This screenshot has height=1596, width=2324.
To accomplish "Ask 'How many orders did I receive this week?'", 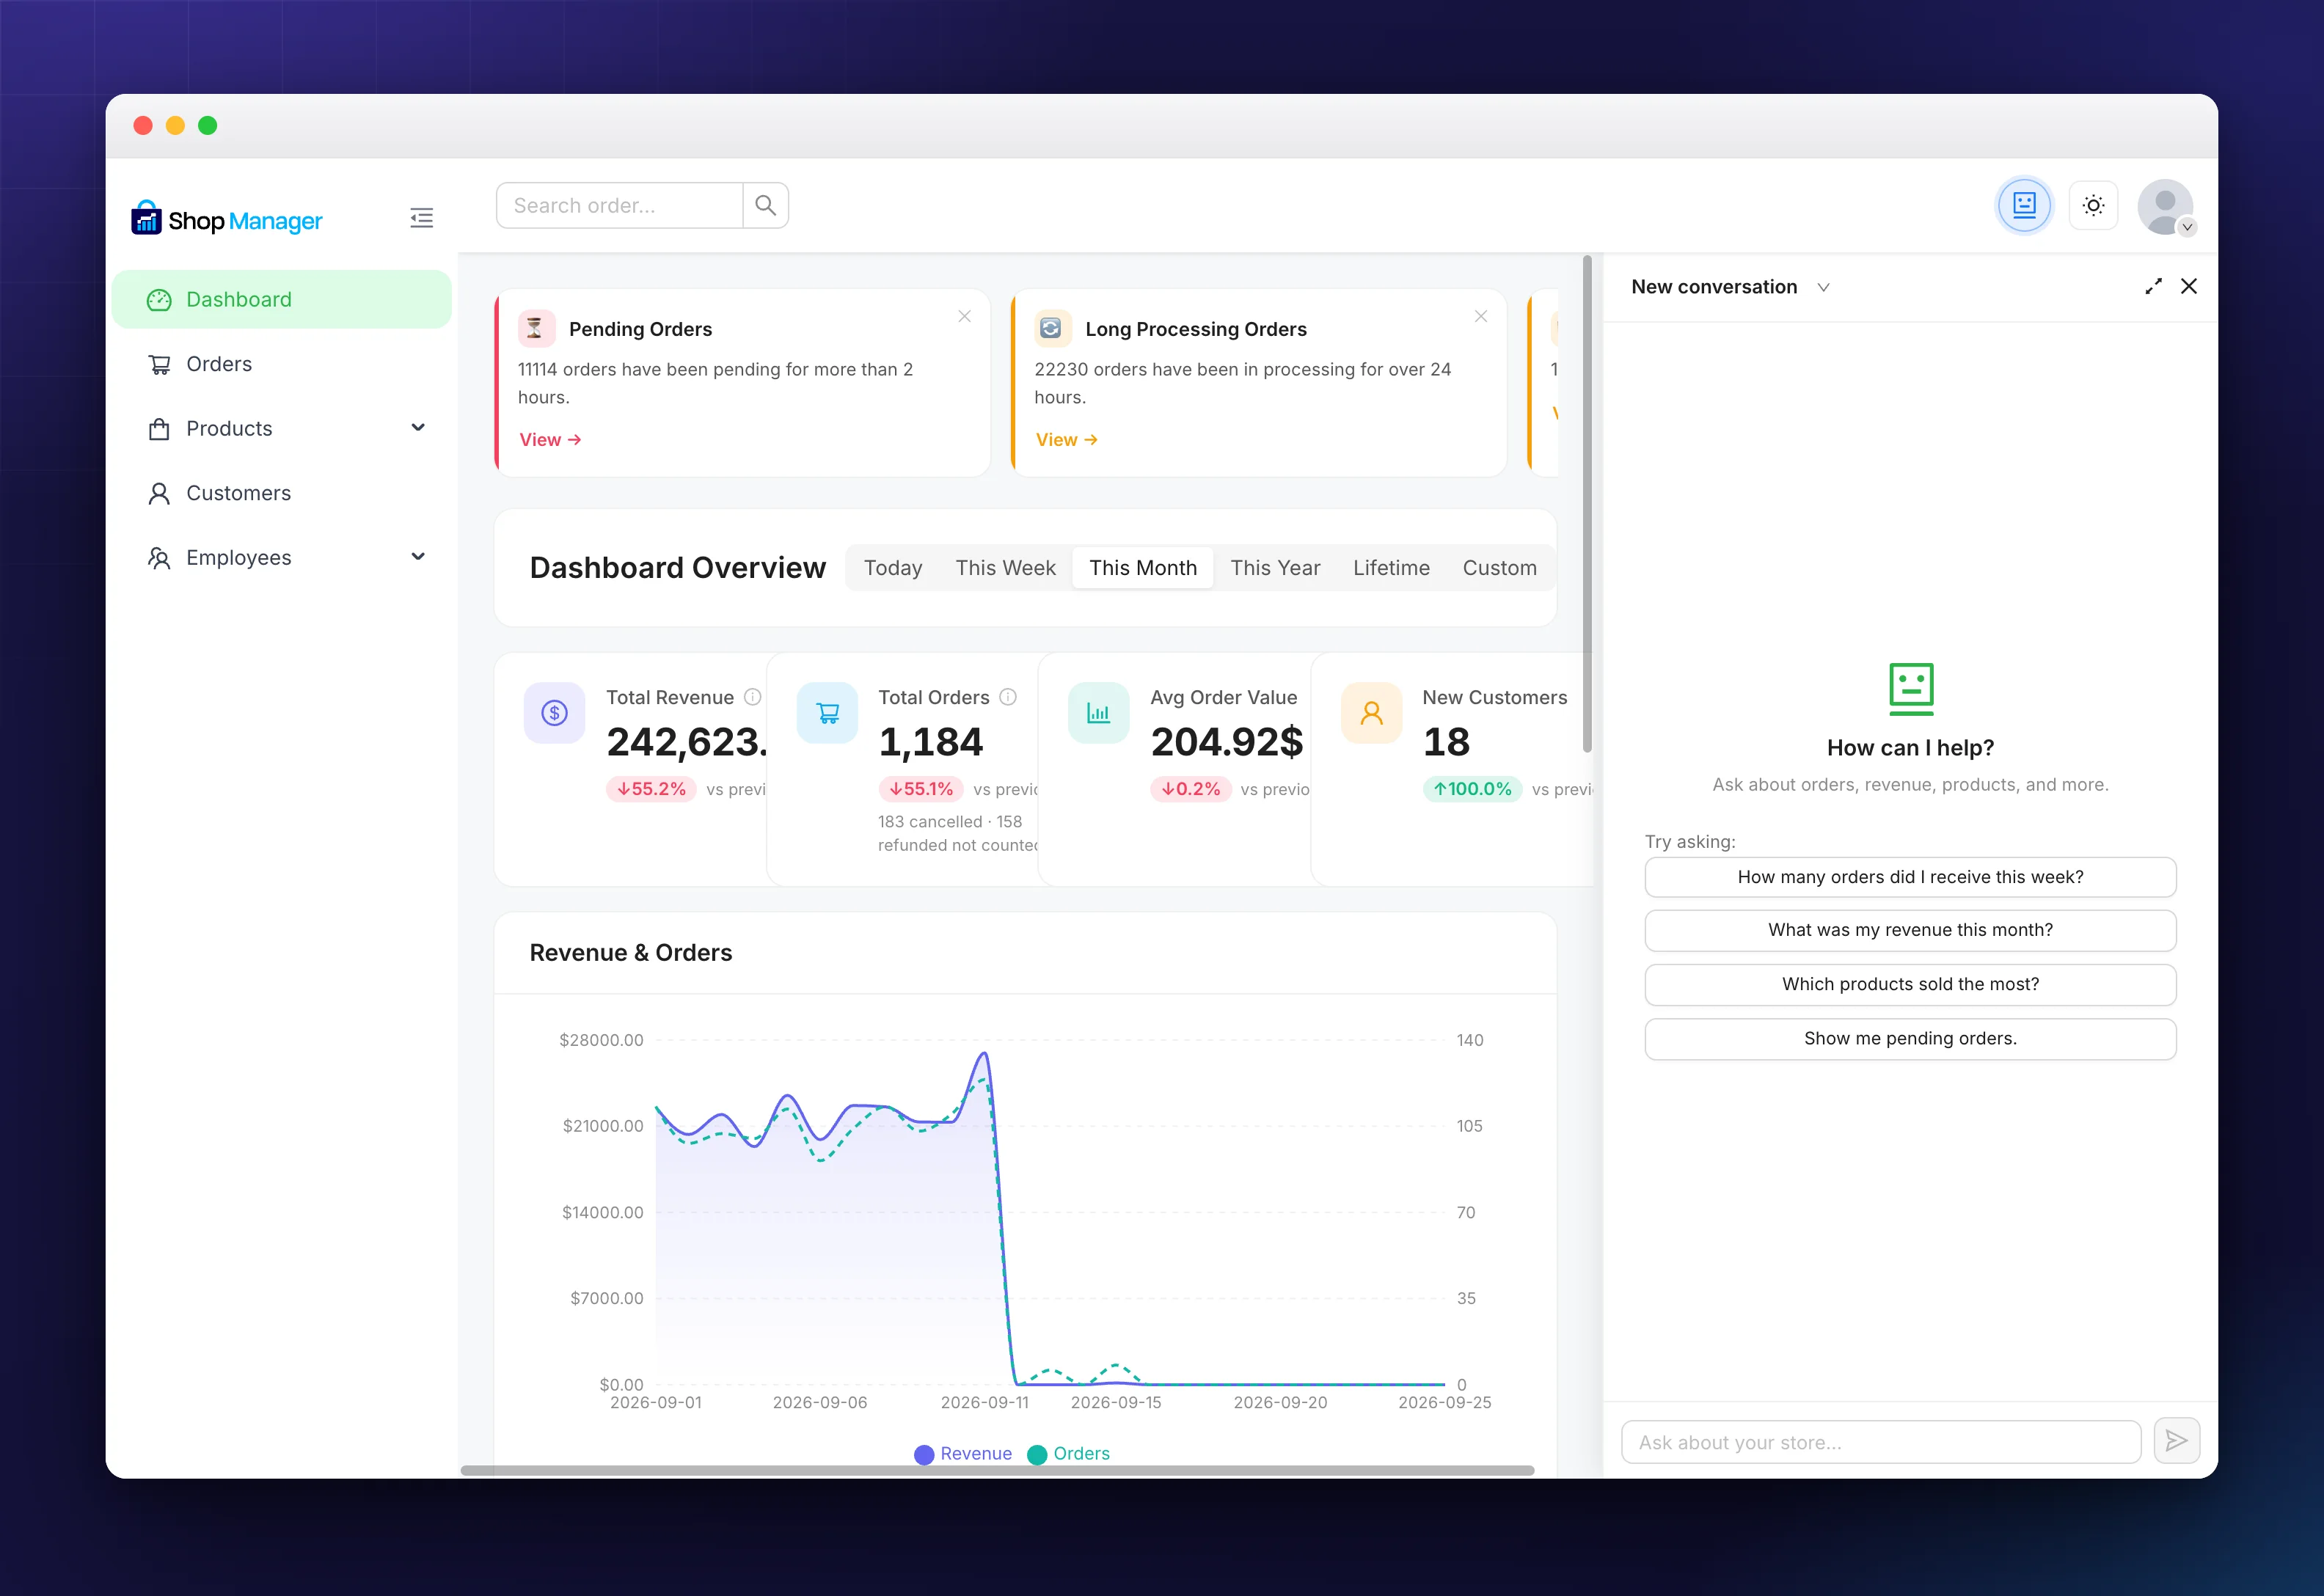I will pyautogui.click(x=1910, y=877).
